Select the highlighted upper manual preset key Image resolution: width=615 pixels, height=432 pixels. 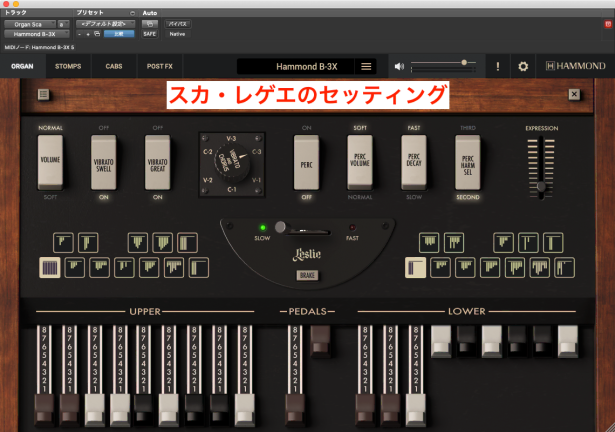point(50,268)
